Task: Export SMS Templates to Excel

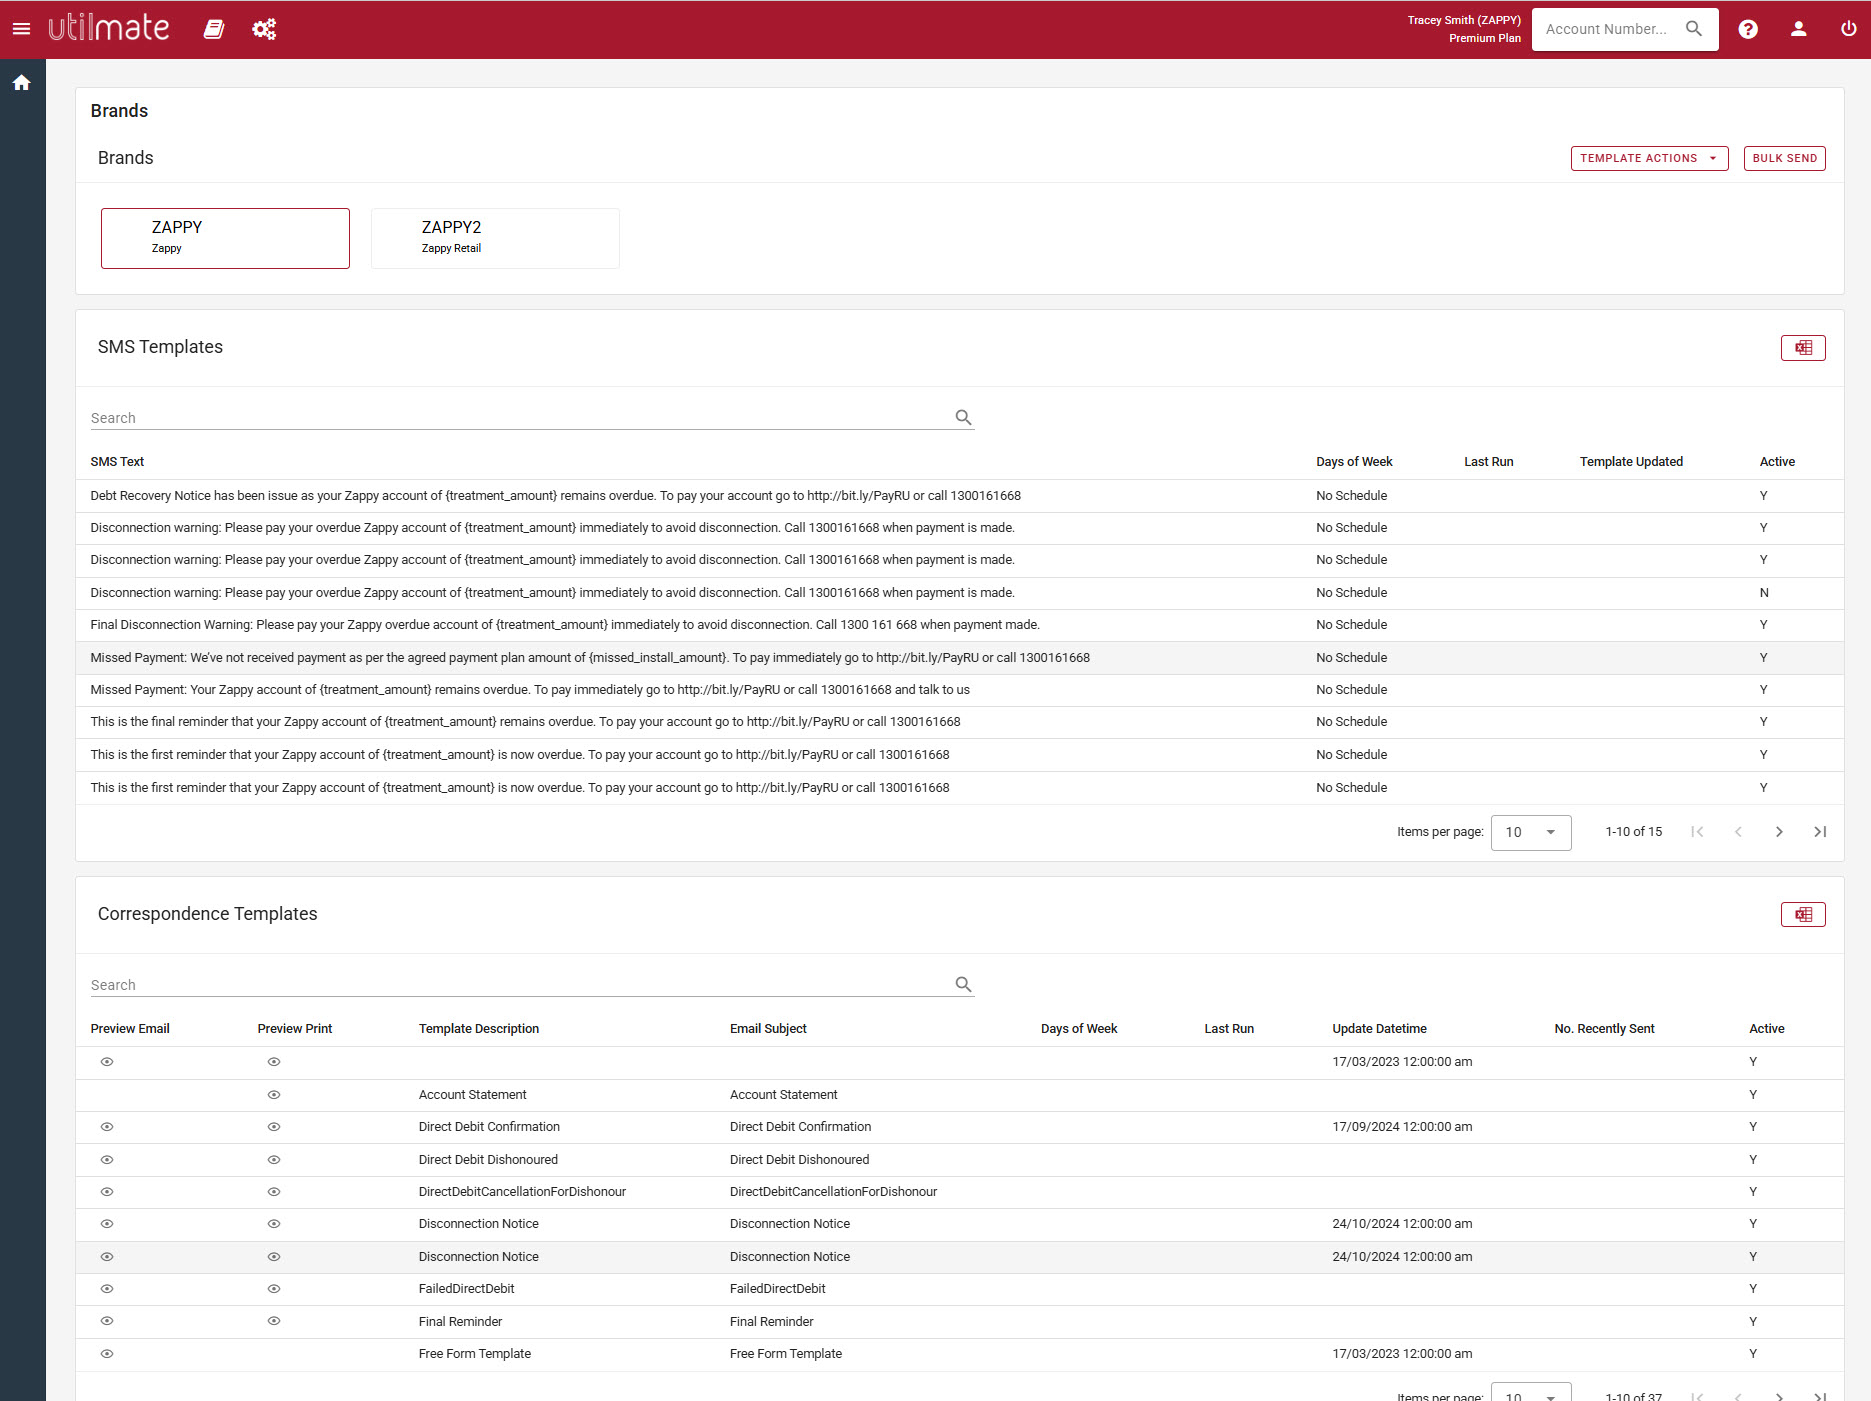Action: coord(1802,348)
